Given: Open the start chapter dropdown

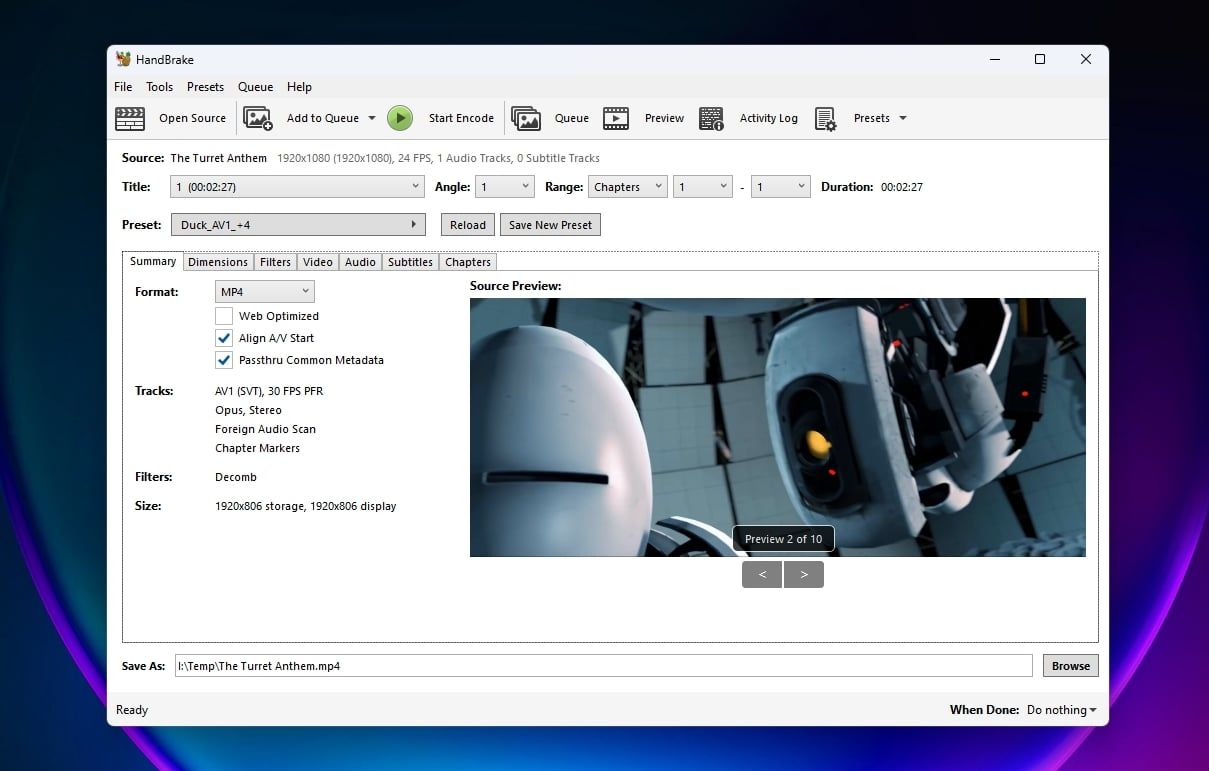Looking at the screenshot, I should 703,187.
